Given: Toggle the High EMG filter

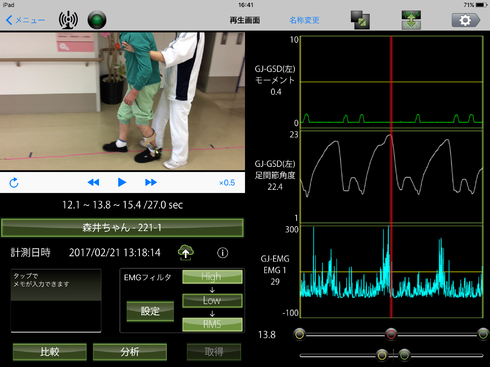Looking at the screenshot, I should (x=212, y=277).
